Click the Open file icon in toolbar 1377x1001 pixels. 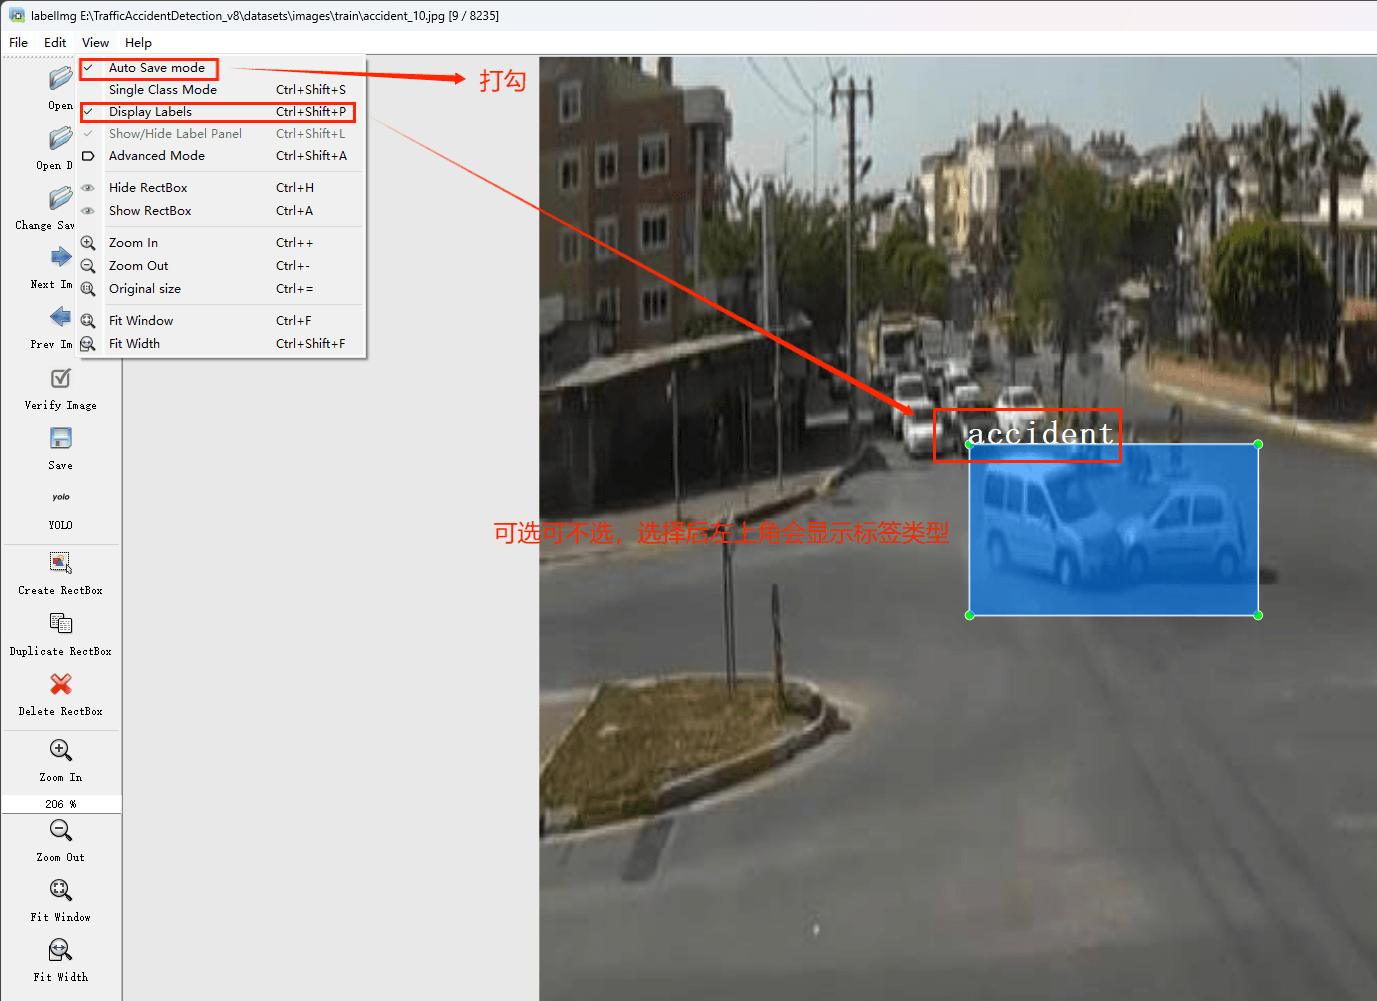click(60, 78)
